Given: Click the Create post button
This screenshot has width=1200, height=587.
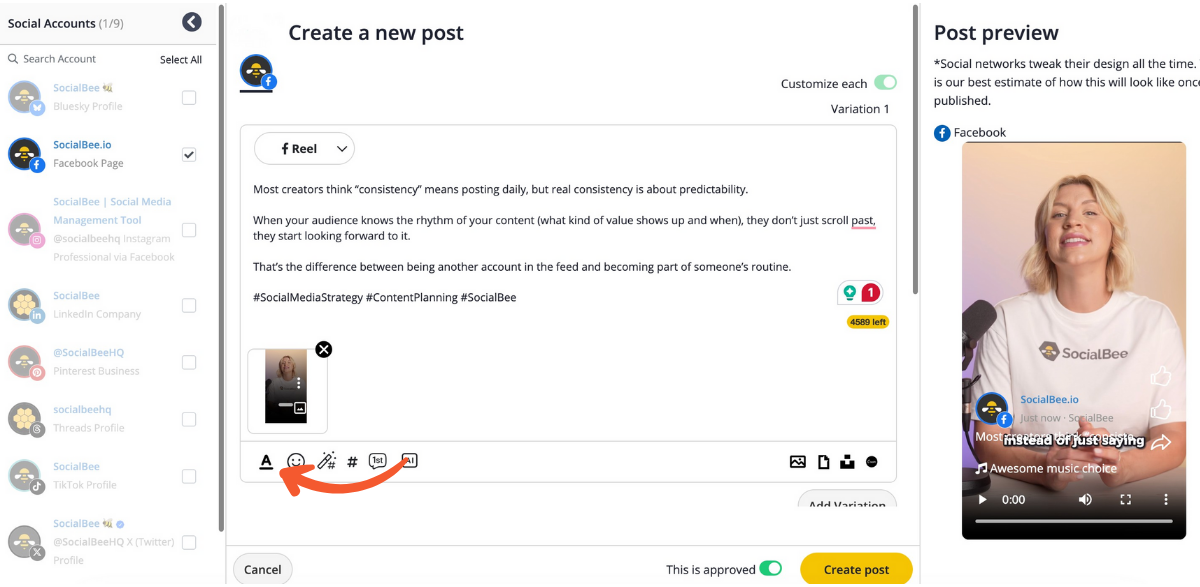Looking at the screenshot, I should pyautogui.click(x=856, y=569).
